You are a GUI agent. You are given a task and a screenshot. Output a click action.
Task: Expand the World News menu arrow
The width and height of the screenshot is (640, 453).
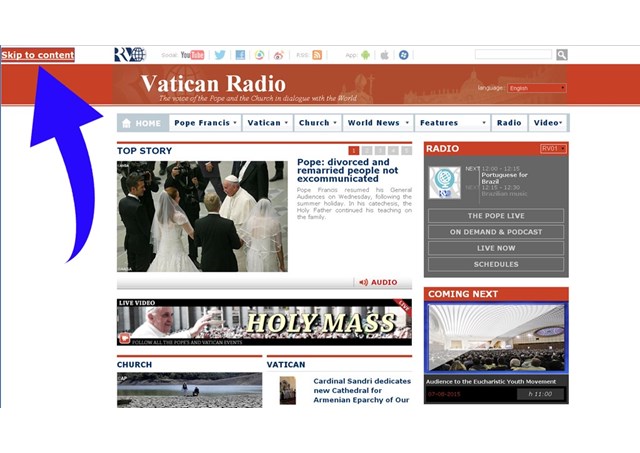407,123
